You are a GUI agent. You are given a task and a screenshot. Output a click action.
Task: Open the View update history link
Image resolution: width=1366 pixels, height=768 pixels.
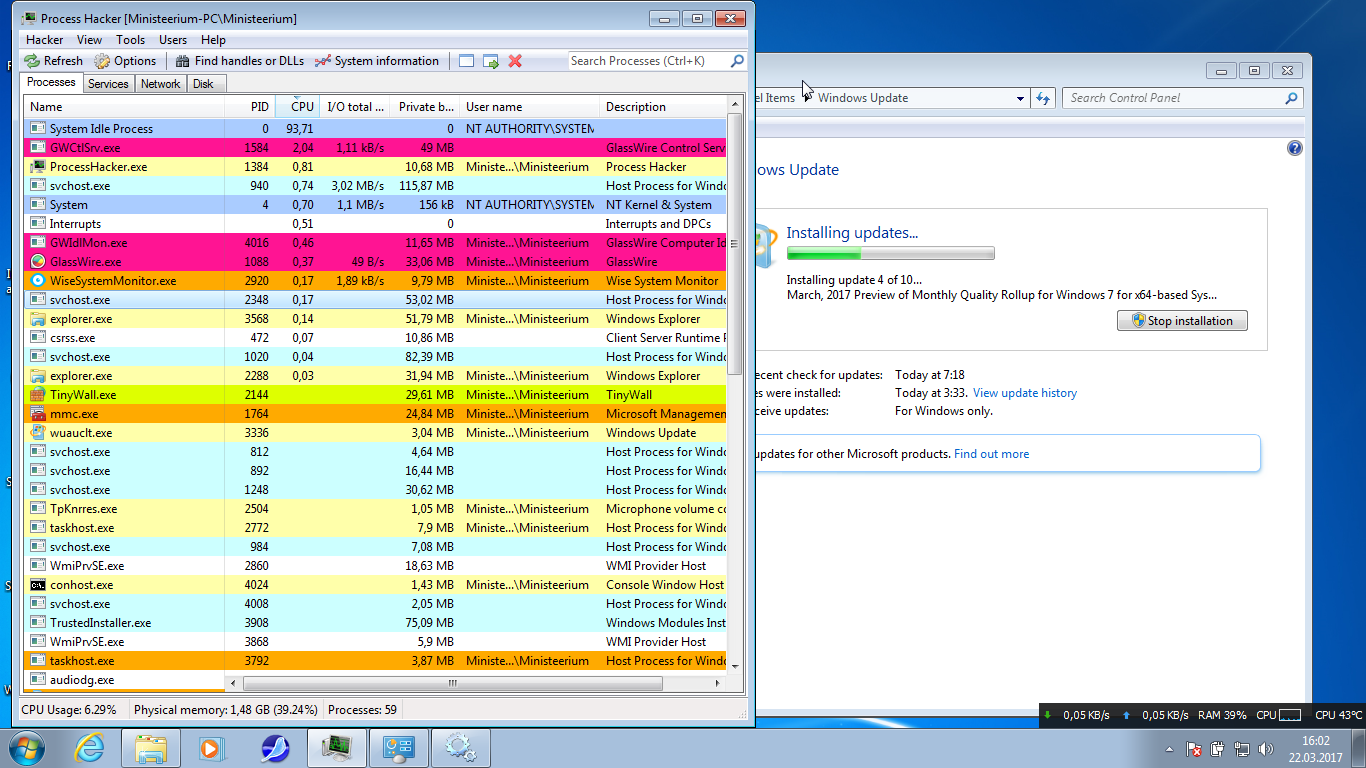click(x=1024, y=393)
